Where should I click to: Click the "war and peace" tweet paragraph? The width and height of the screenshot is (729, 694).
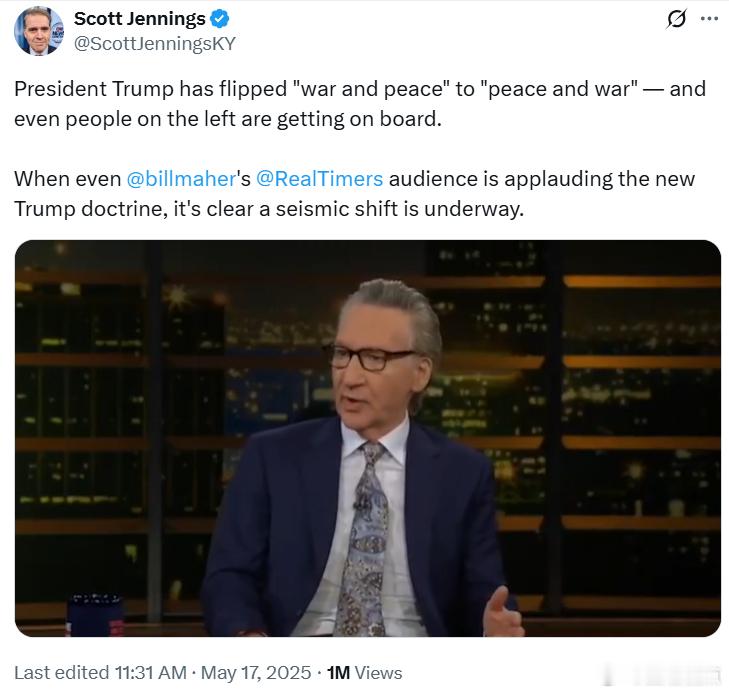pyautogui.click(x=360, y=104)
